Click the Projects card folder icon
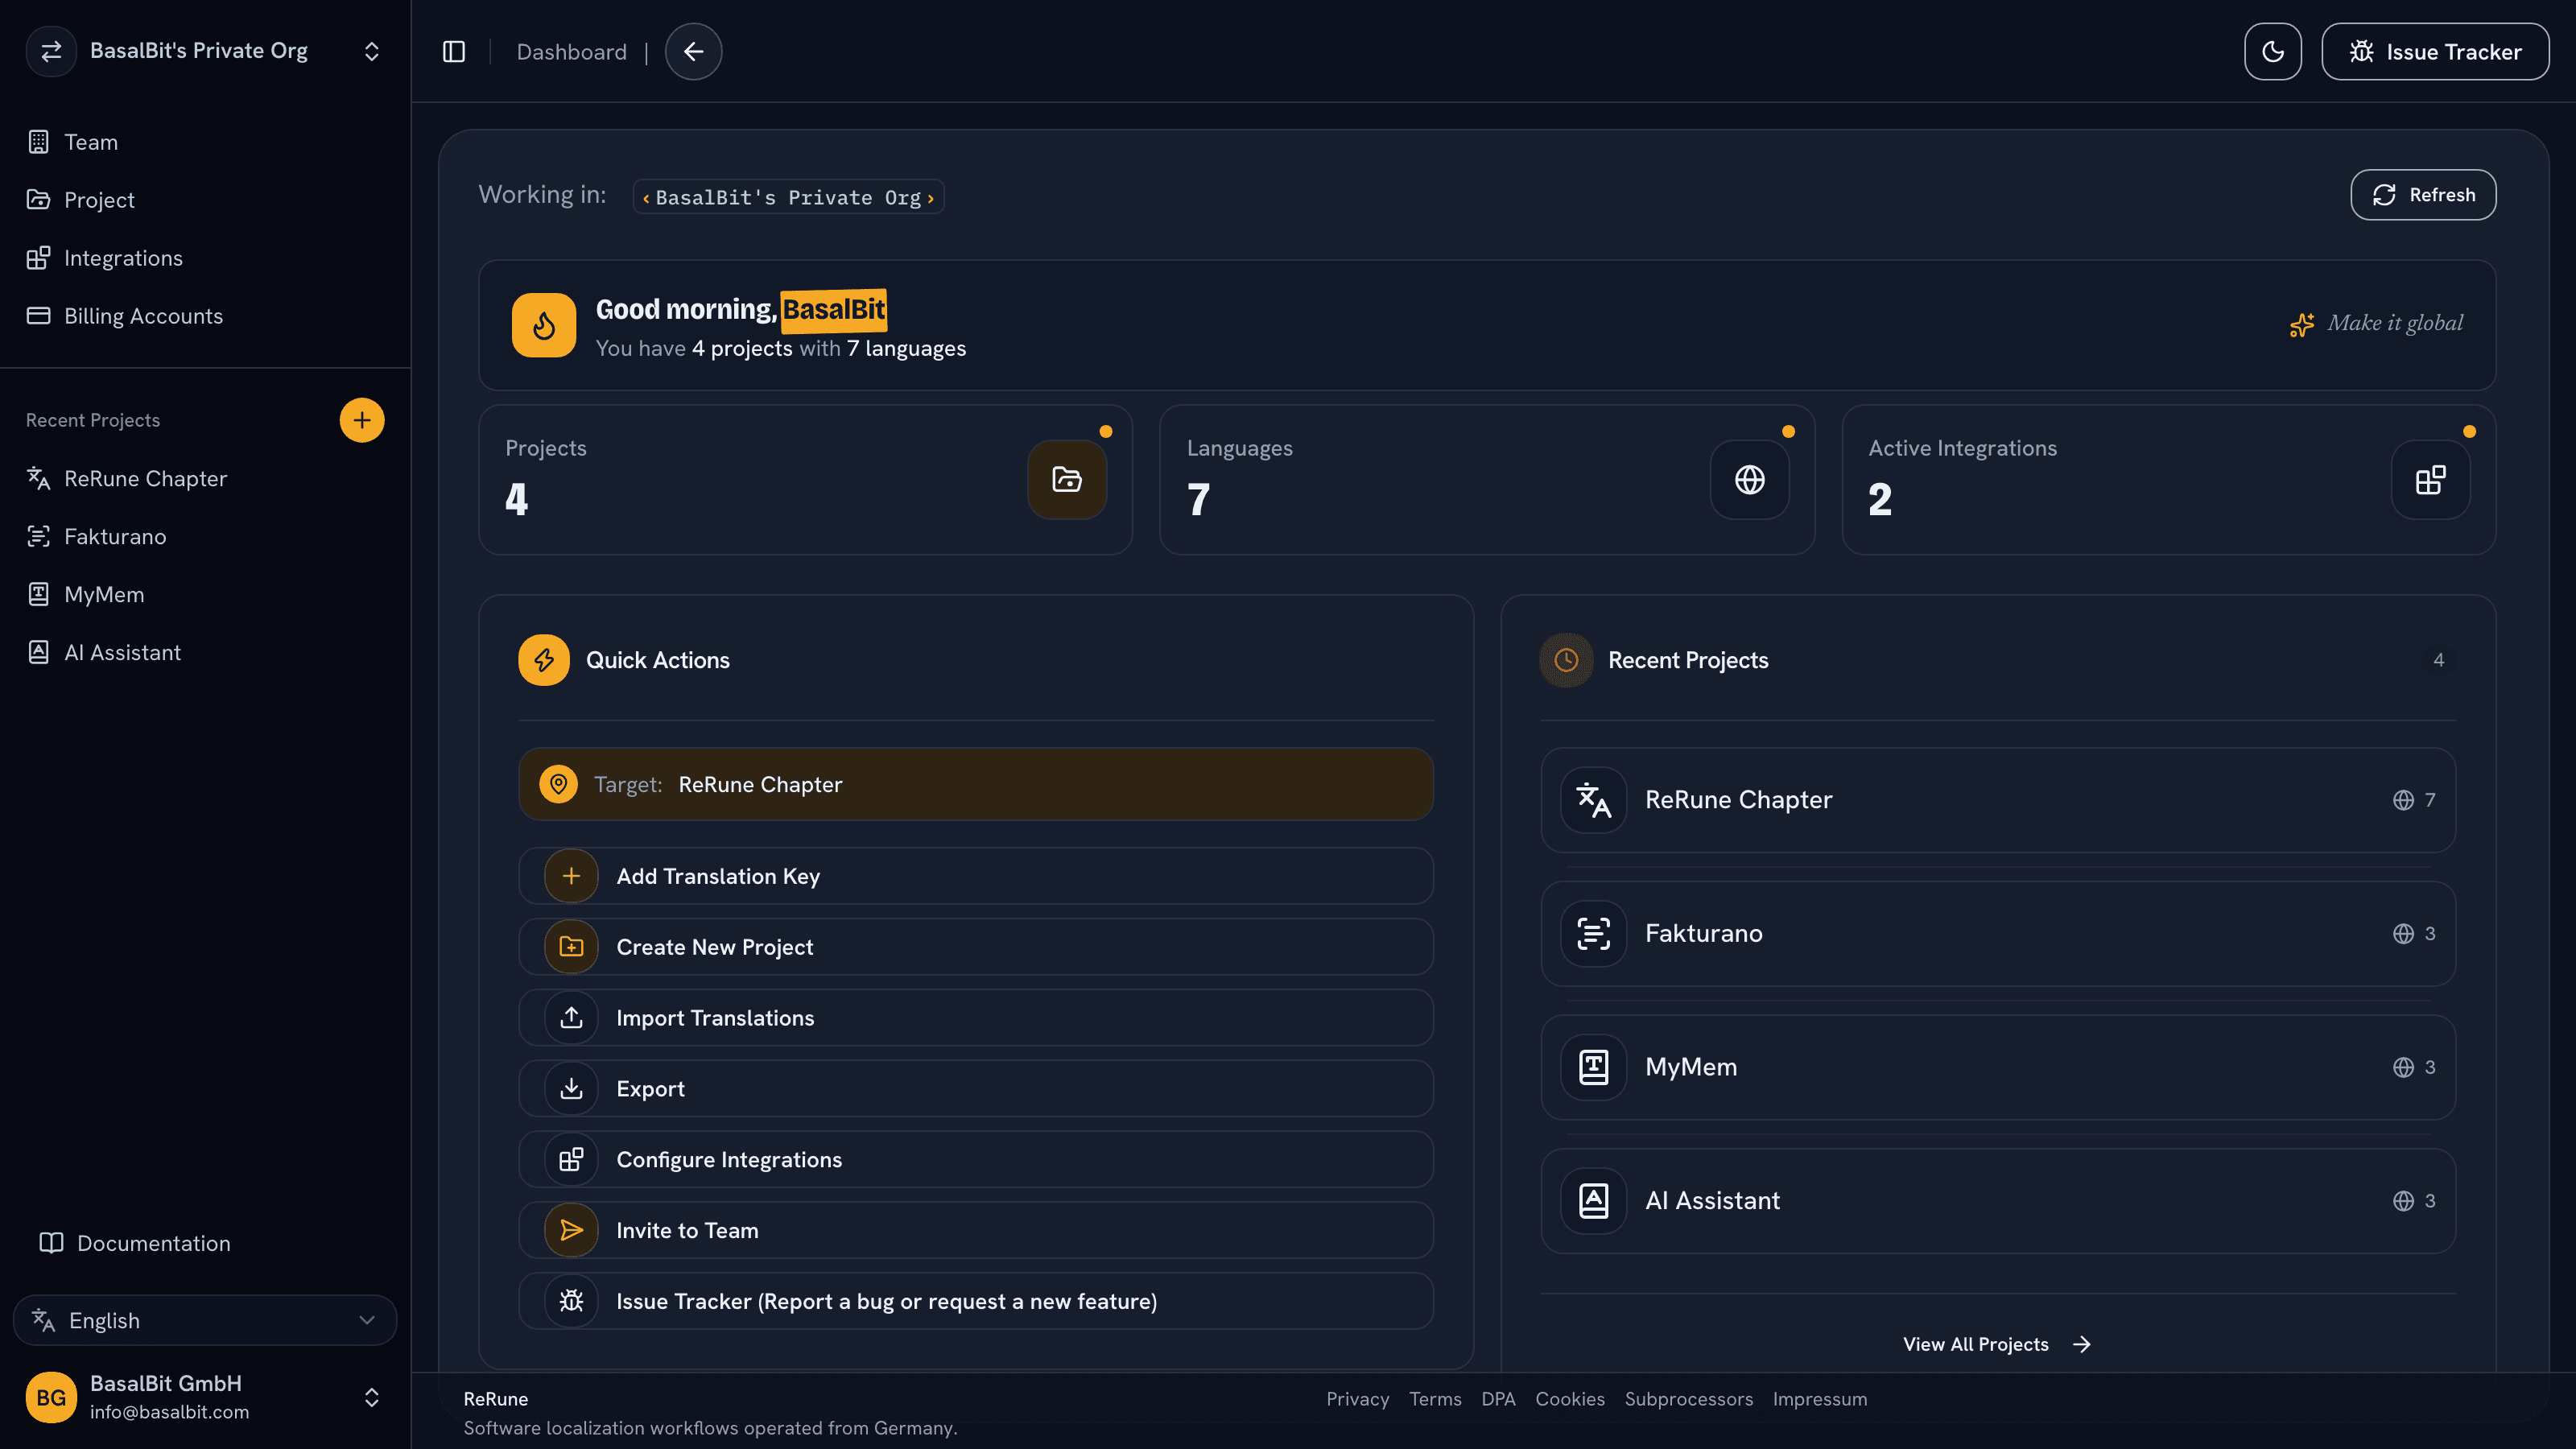This screenshot has width=2576, height=1449. 1067,480
